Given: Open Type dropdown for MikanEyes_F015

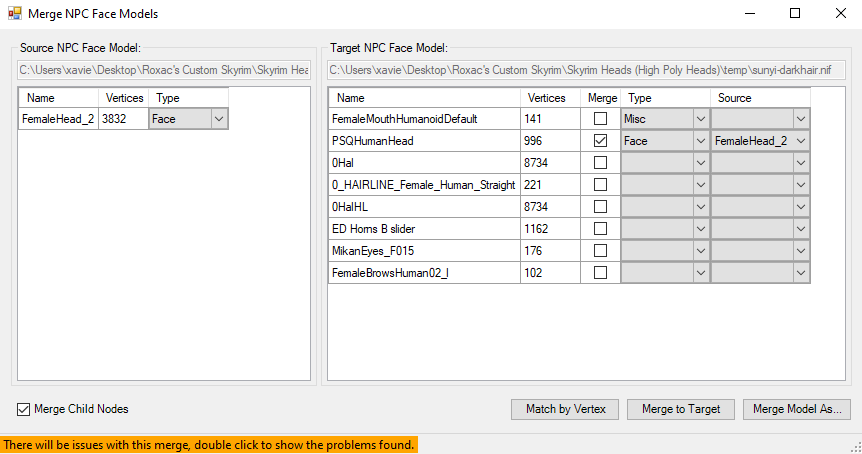Looking at the screenshot, I should tap(665, 251).
